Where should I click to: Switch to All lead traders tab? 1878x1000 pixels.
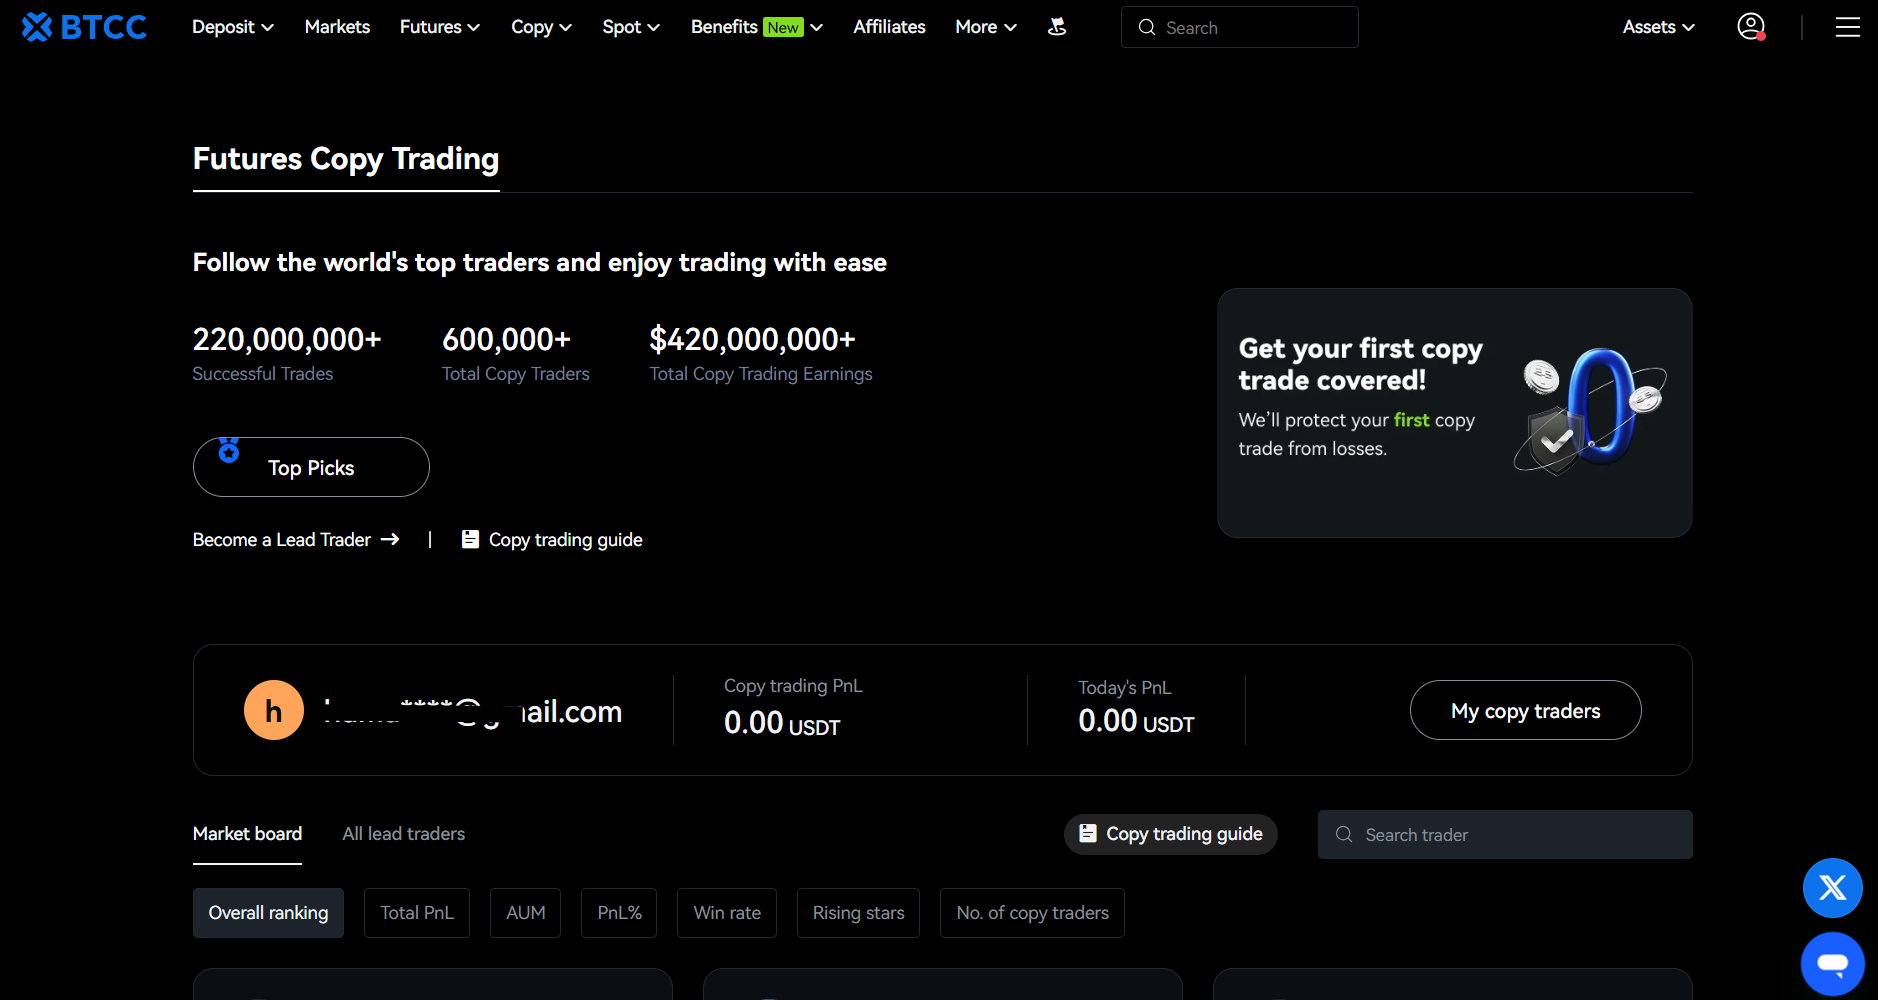(404, 834)
